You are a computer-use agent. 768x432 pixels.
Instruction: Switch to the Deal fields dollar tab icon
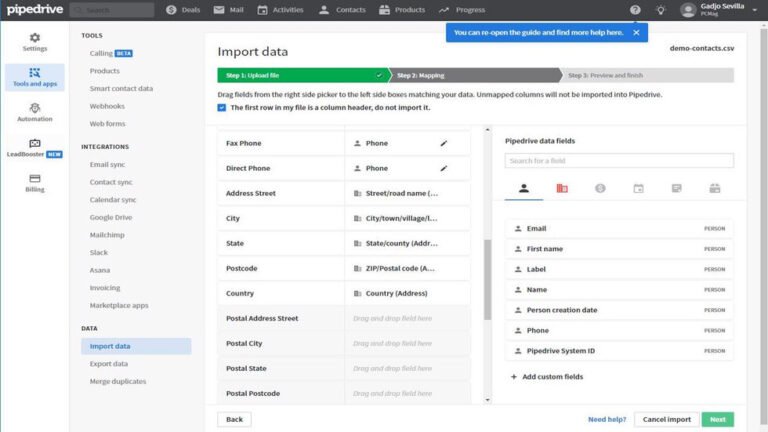600,188
